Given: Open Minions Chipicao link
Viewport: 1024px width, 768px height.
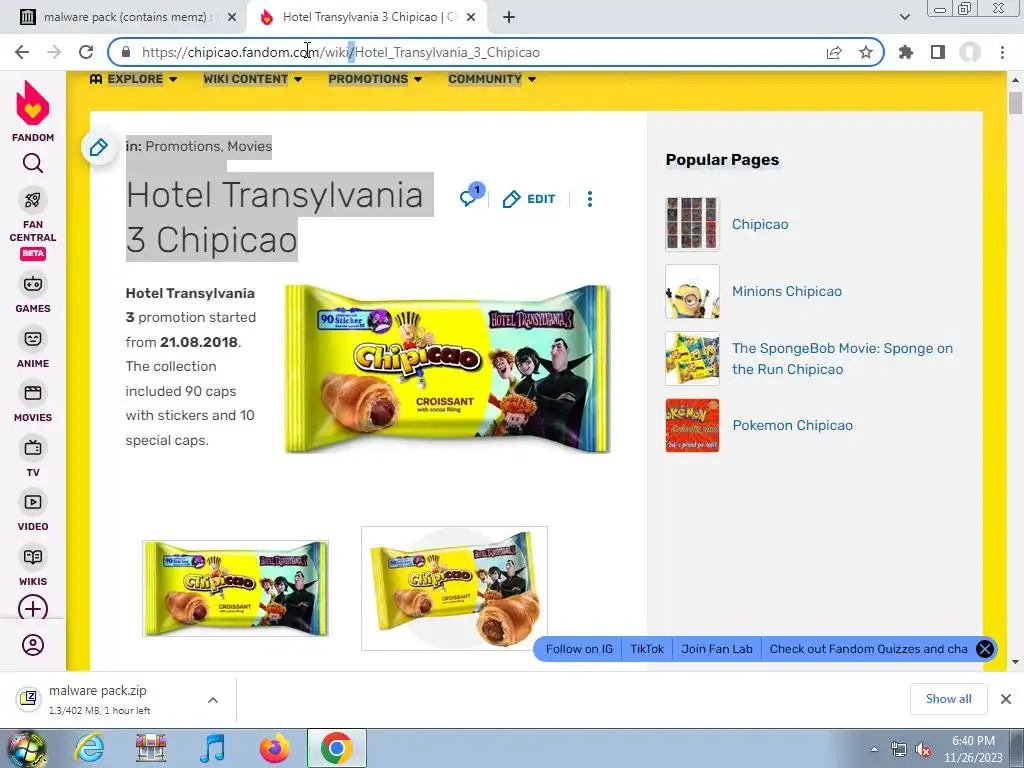Looking at the screenshot, I should (x=786, y=291).
